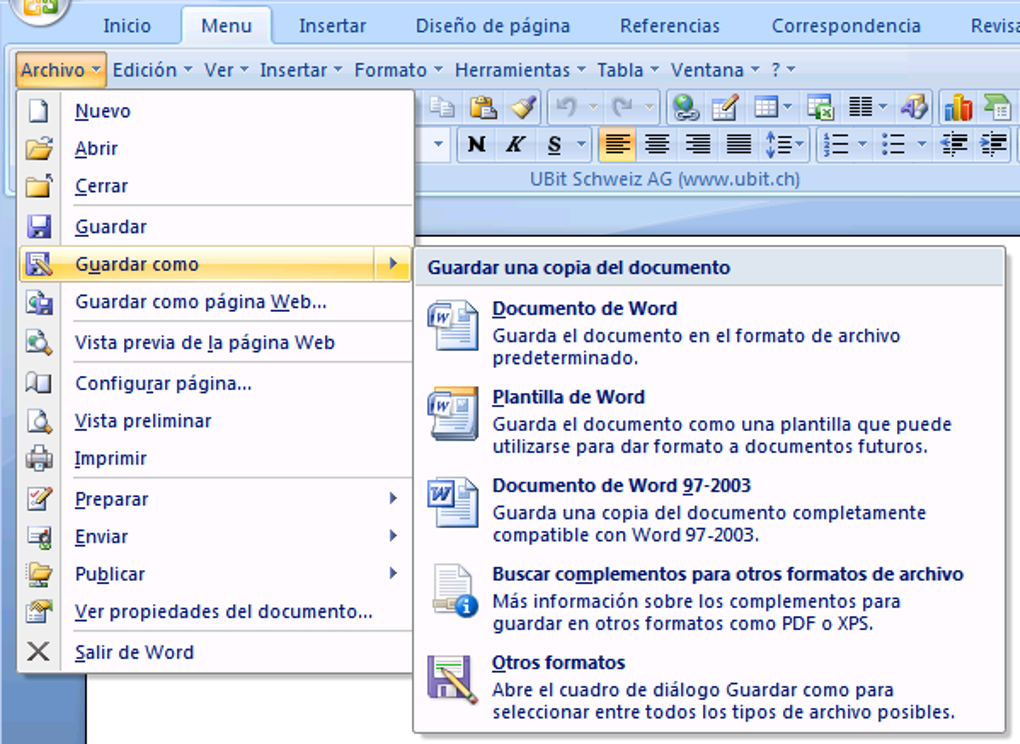Open the Ventana menu

[714, 70]
